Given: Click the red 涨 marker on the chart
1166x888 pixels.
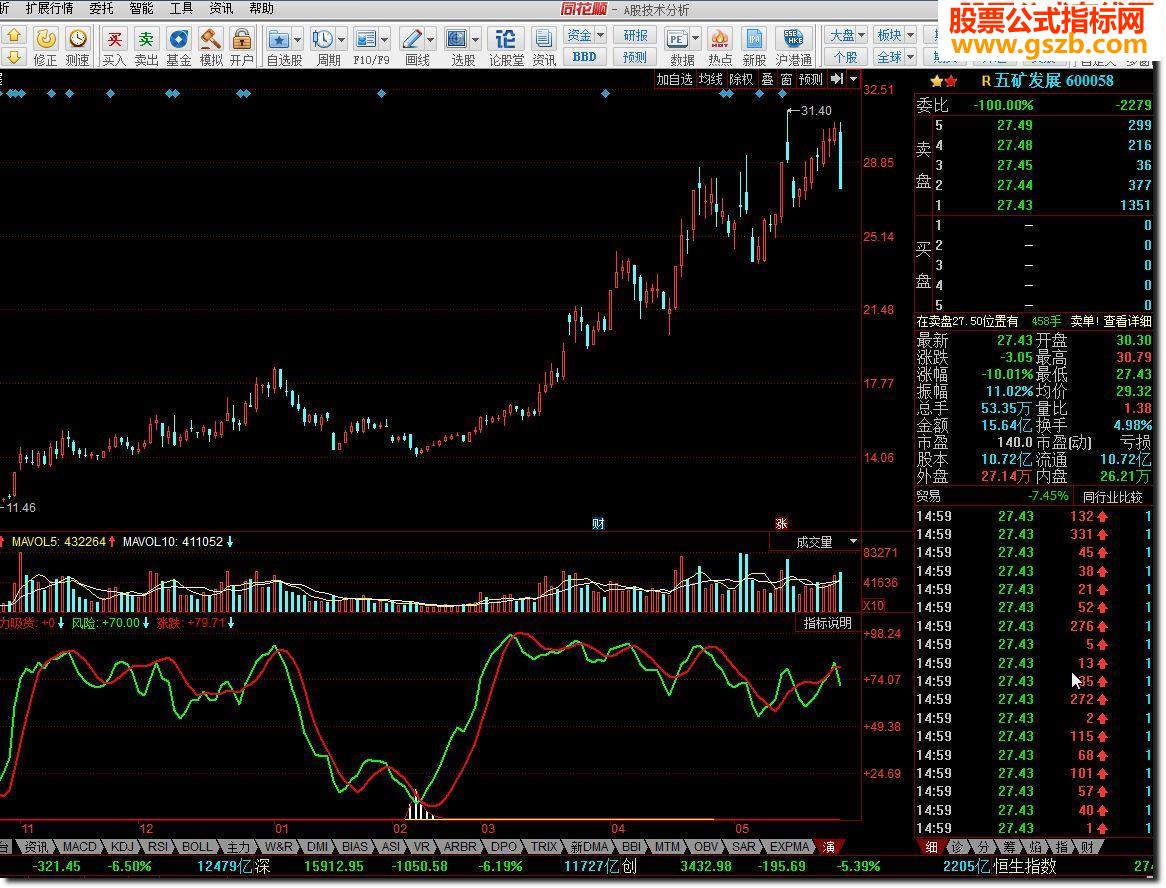Looking at the screenshot, I should [781, 524].
